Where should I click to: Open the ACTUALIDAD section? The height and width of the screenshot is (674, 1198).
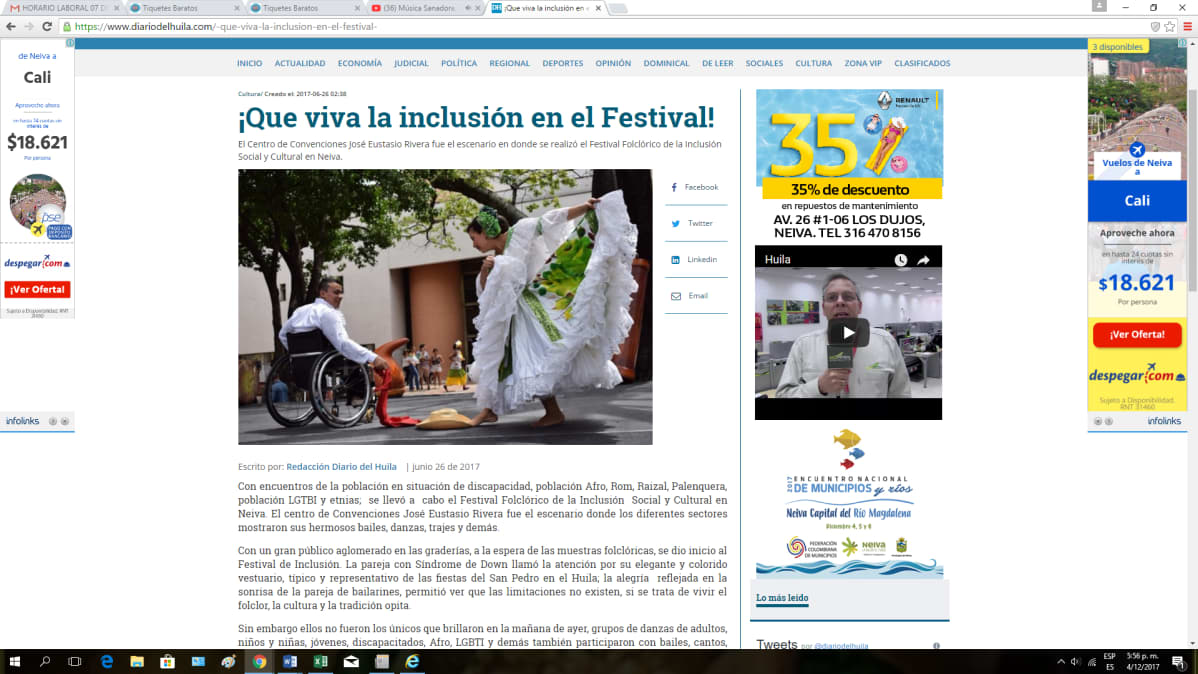pyautogui.click(x=300, y=63)
